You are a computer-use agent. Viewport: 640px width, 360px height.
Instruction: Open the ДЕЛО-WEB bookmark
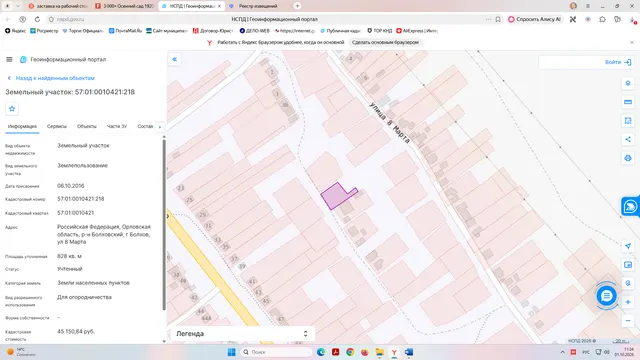pyautogui.click(x=255, y=31)
